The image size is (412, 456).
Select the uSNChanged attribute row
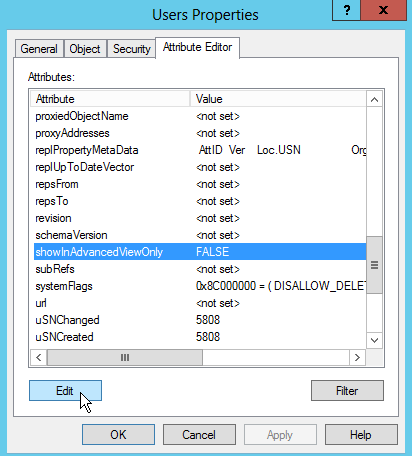coord(200,320)
